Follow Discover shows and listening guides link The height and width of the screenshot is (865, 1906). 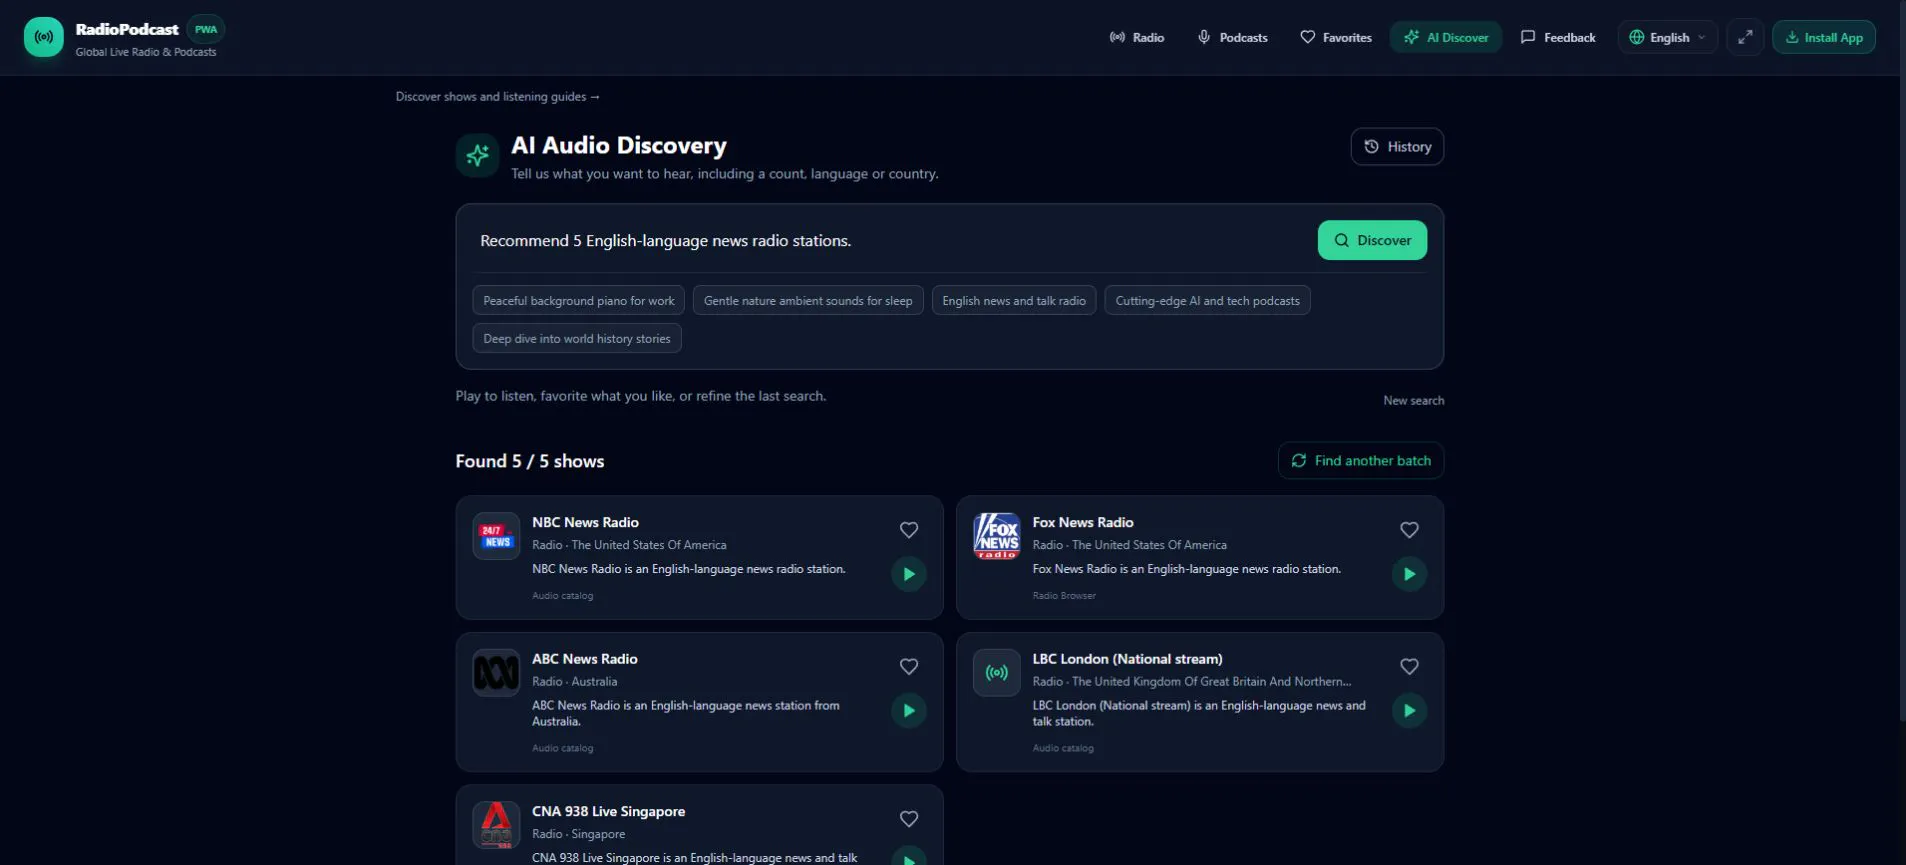pyautogui.click(x=498, y=96)
